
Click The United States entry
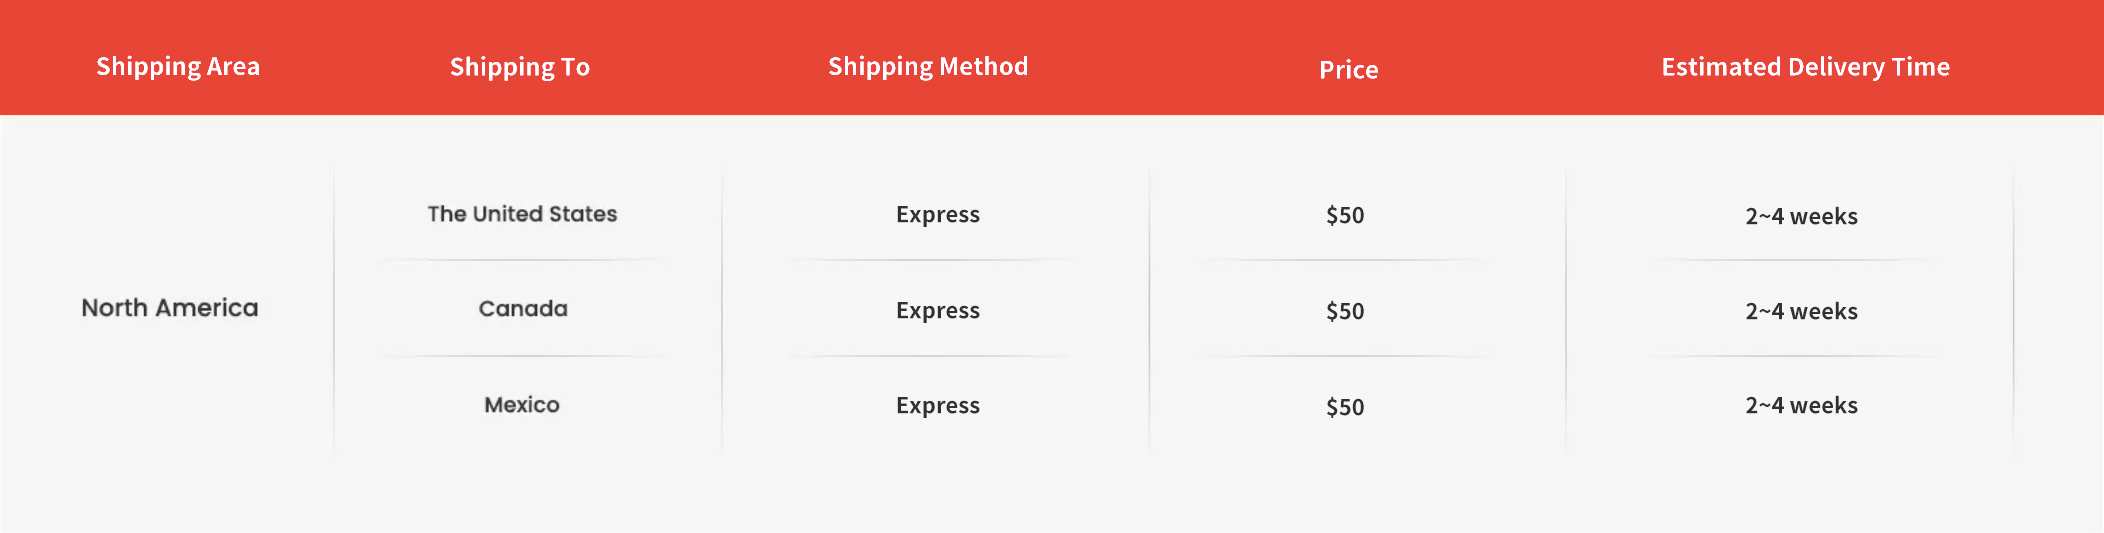click(522, 214)
